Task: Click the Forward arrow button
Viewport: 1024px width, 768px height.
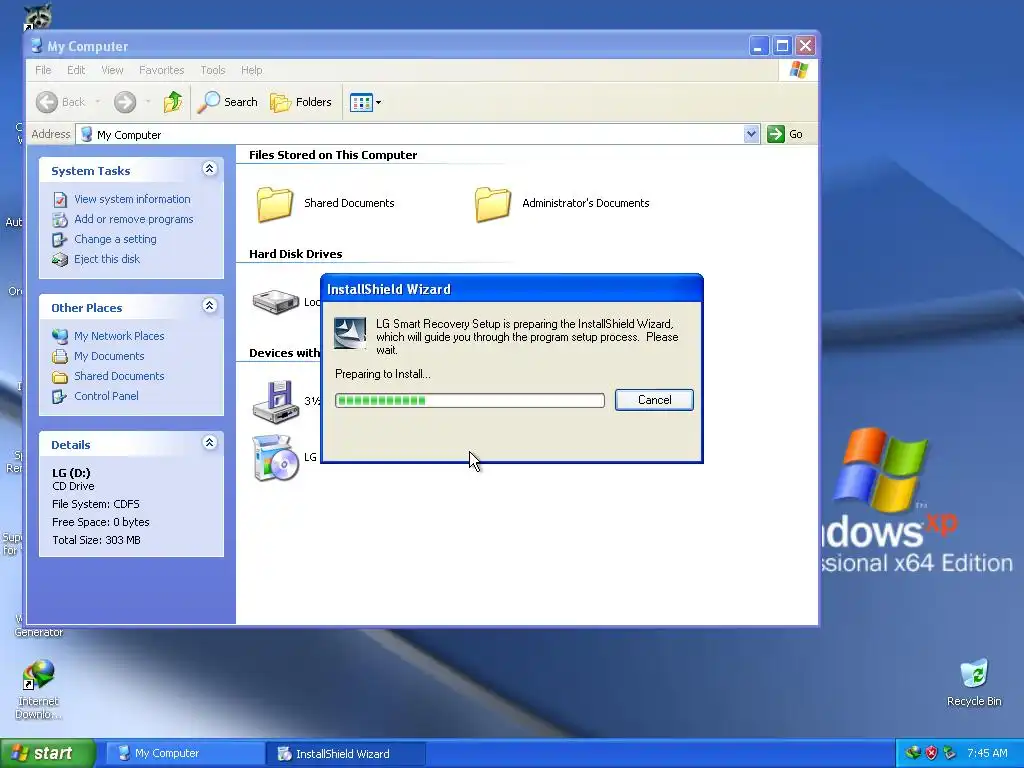Action: [125, 102]
